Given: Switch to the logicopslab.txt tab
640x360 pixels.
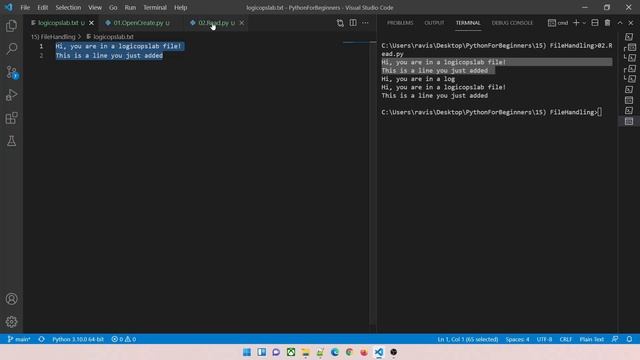Looking at the screenshot, I should 58,23.
